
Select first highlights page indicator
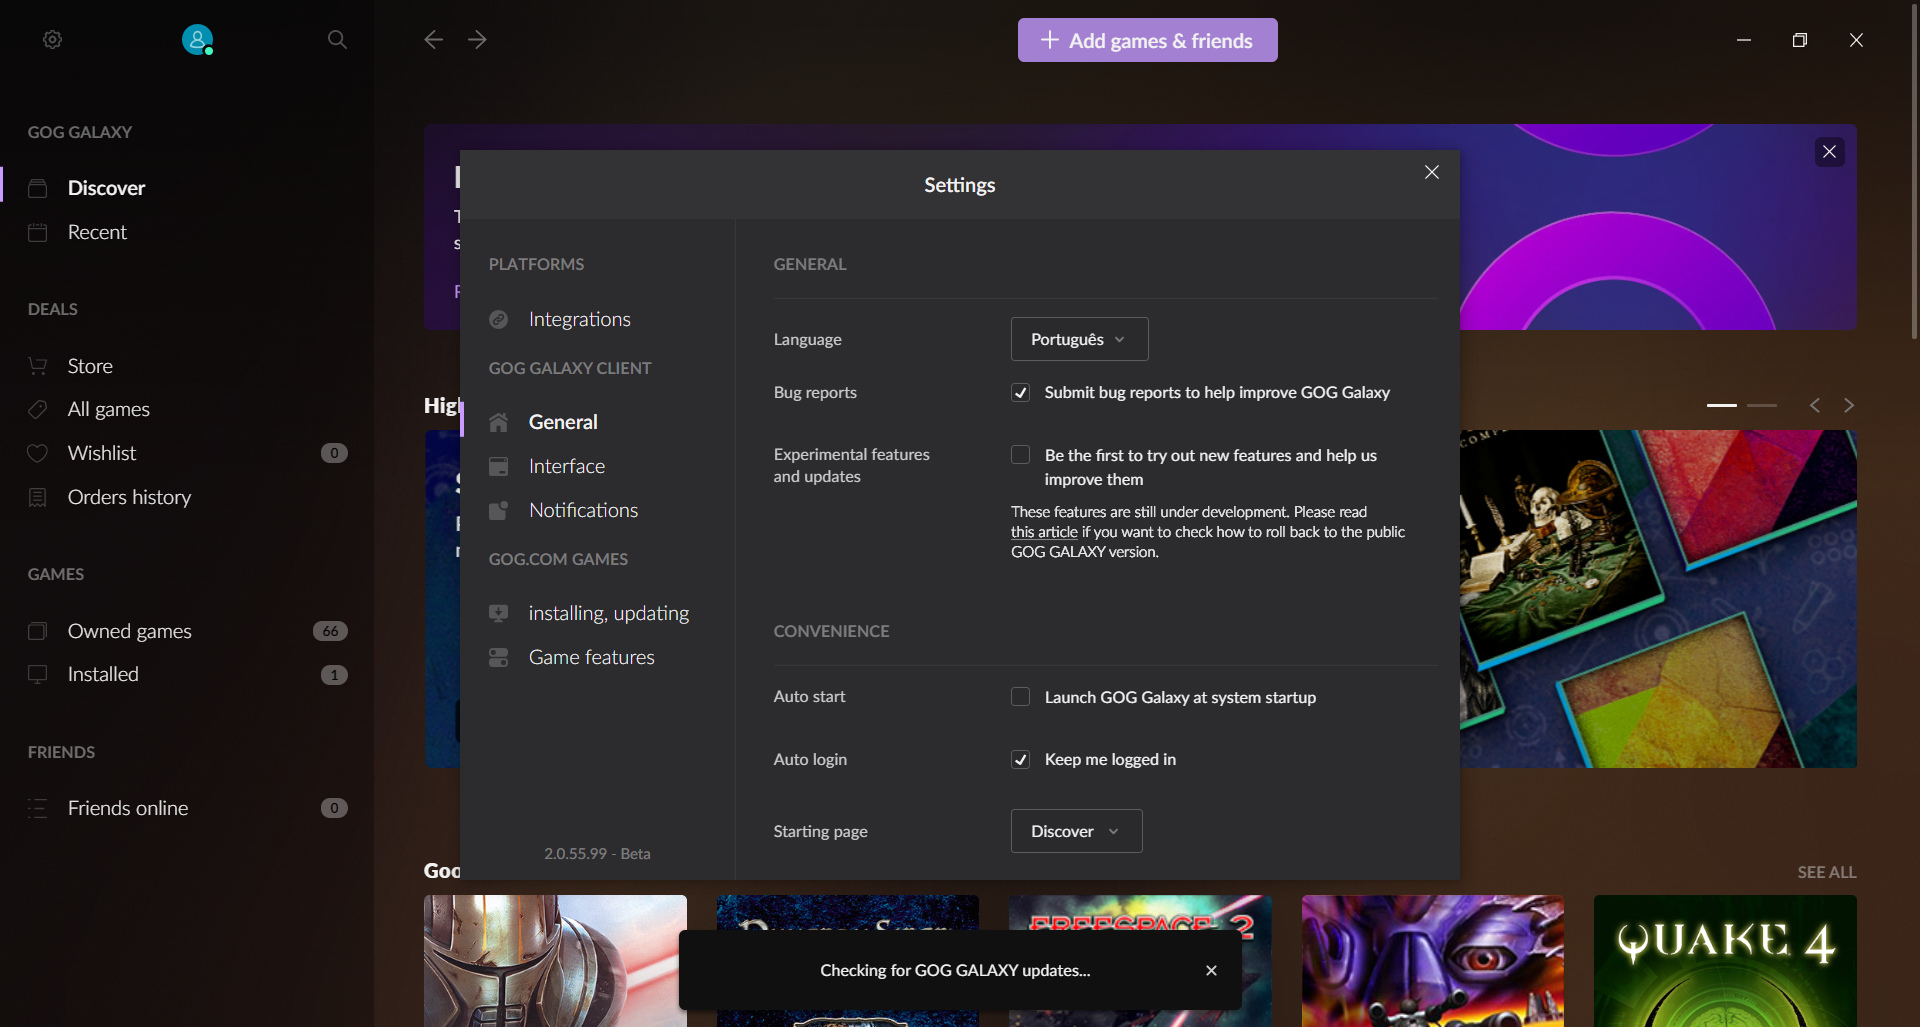click(1721, 405)
